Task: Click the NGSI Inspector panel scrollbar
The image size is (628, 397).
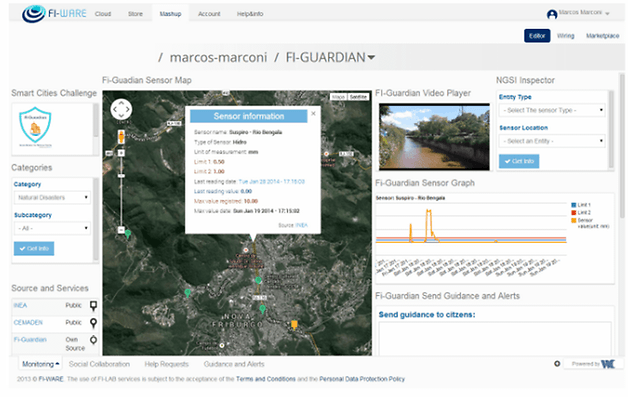Action: tap(611, 129)
